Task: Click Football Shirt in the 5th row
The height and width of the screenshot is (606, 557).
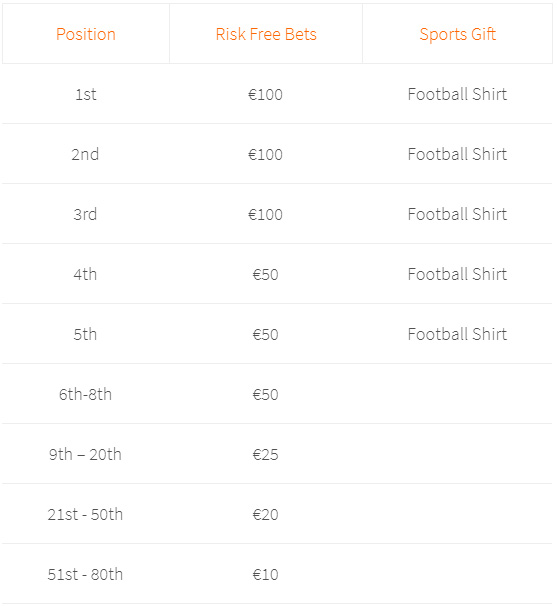Action: (x=457, y=334)
